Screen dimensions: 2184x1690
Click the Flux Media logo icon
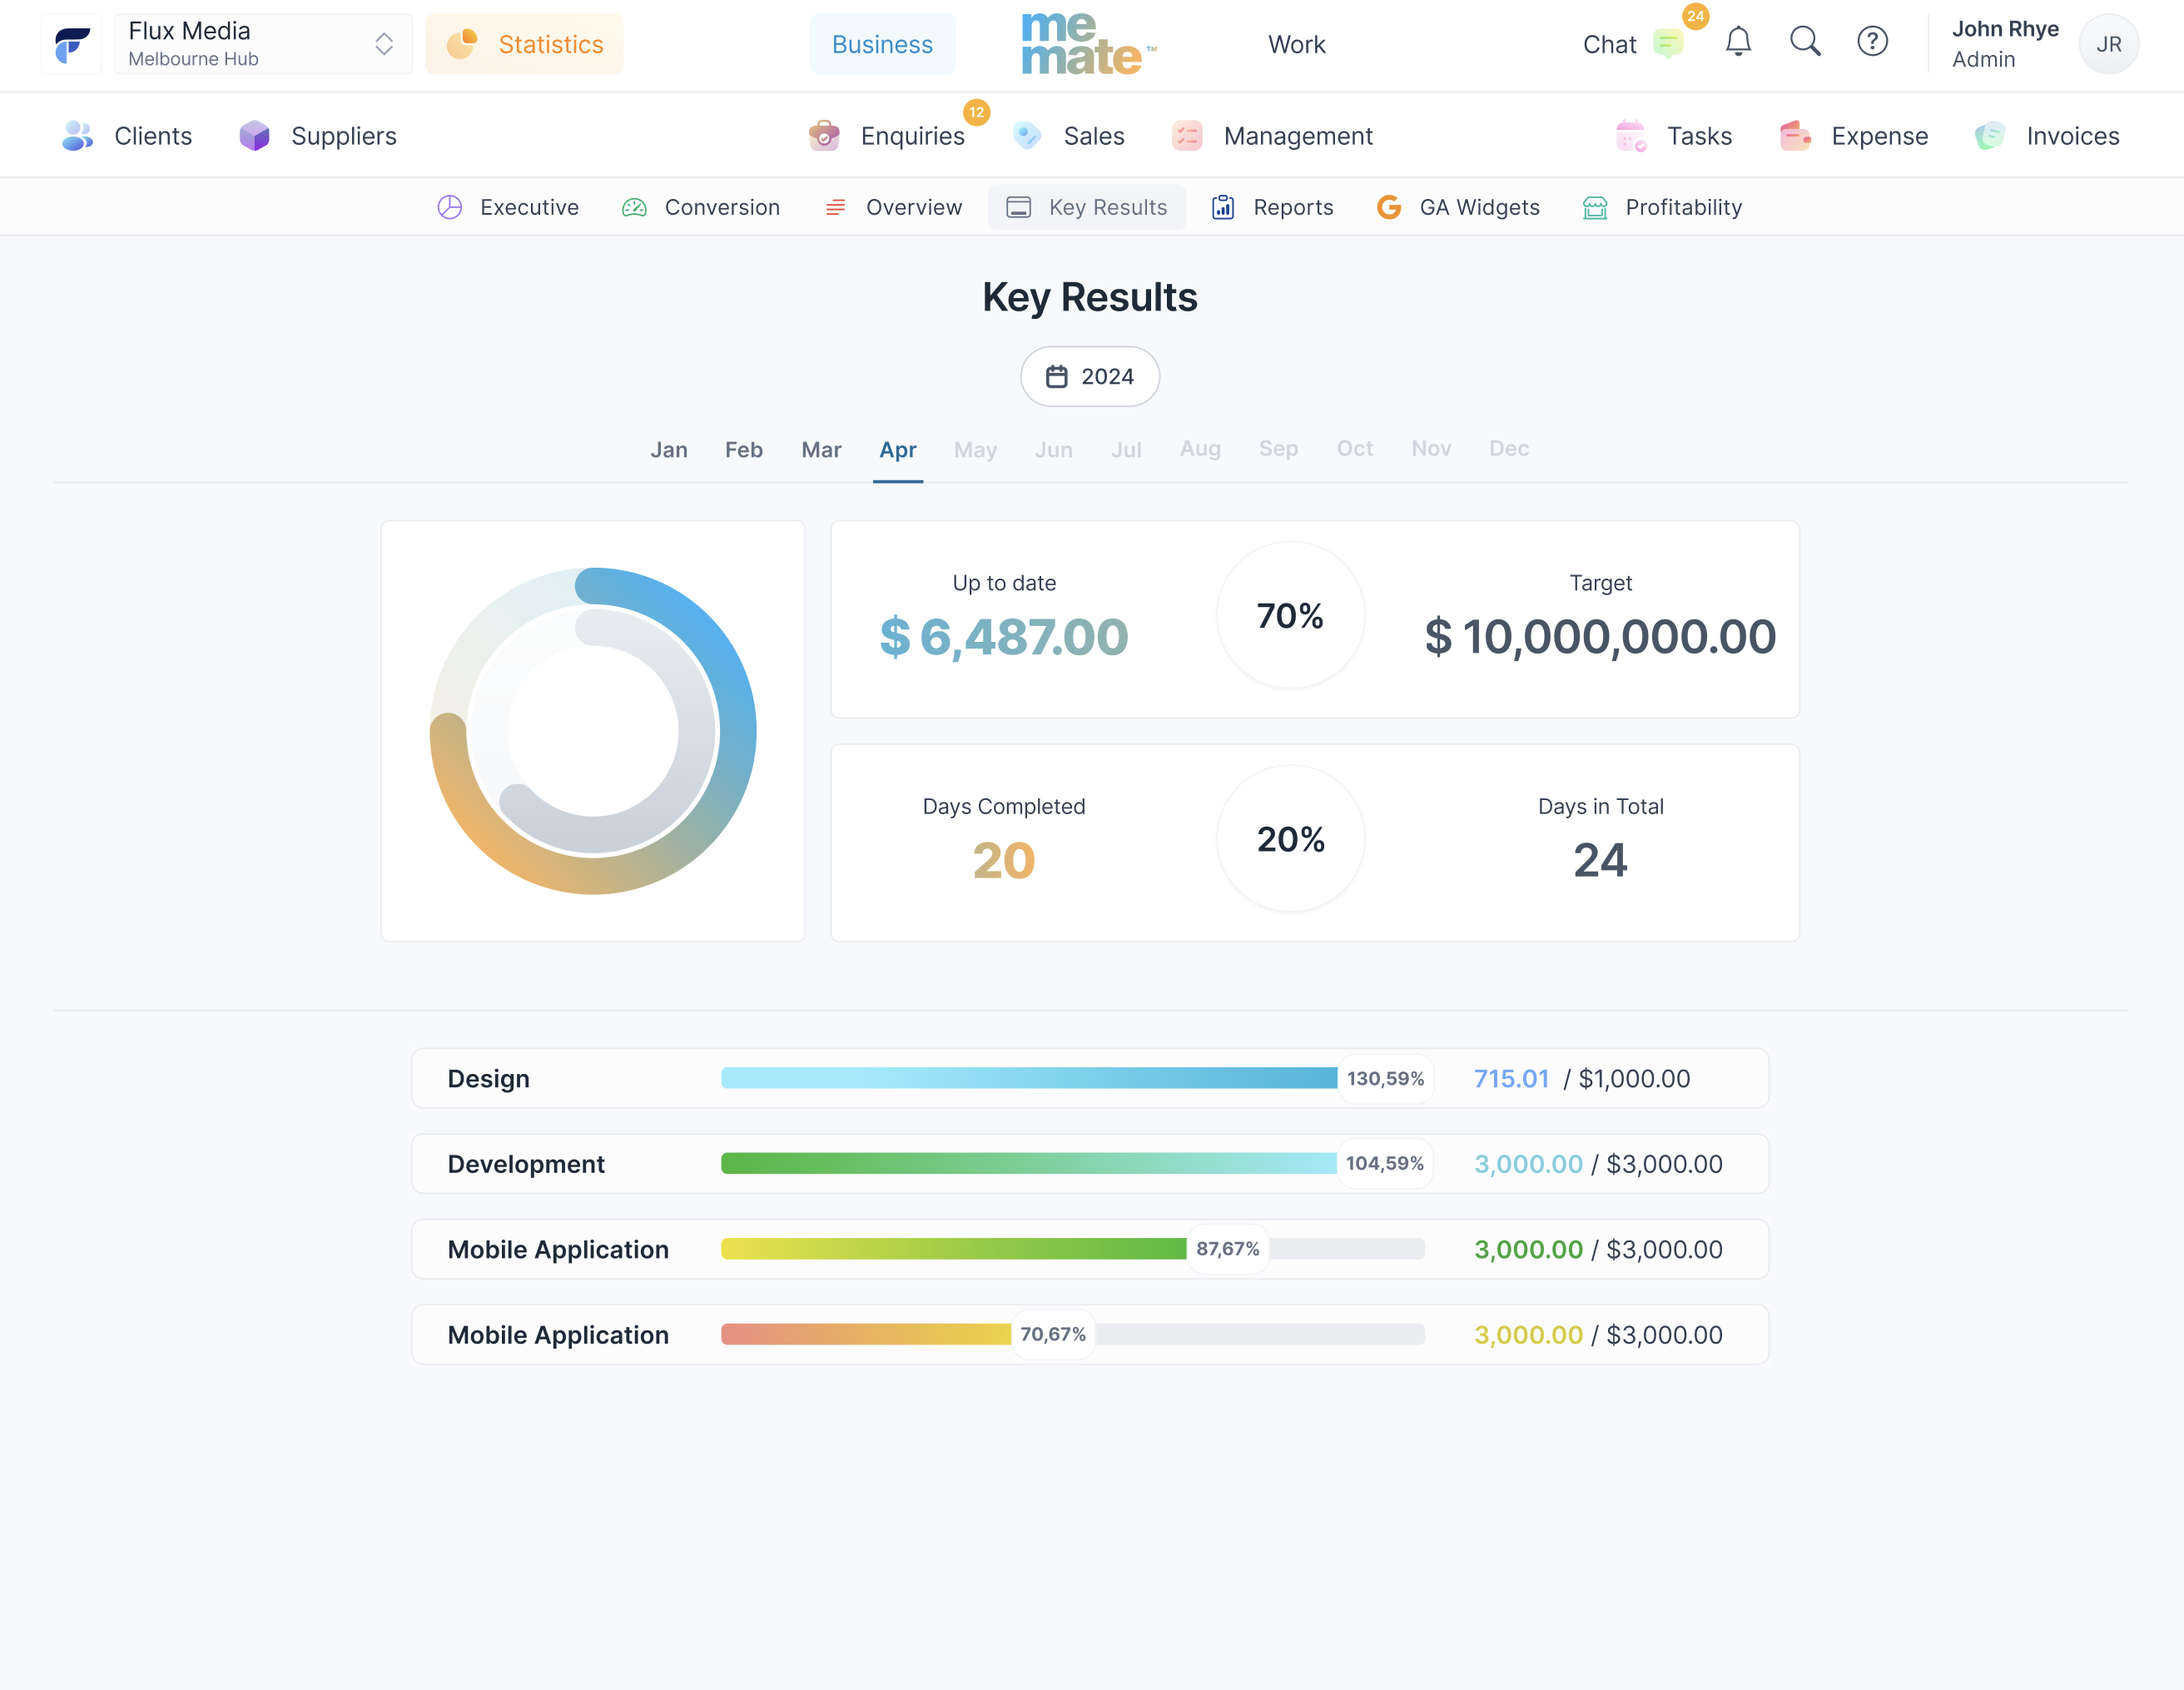[72, 44]
